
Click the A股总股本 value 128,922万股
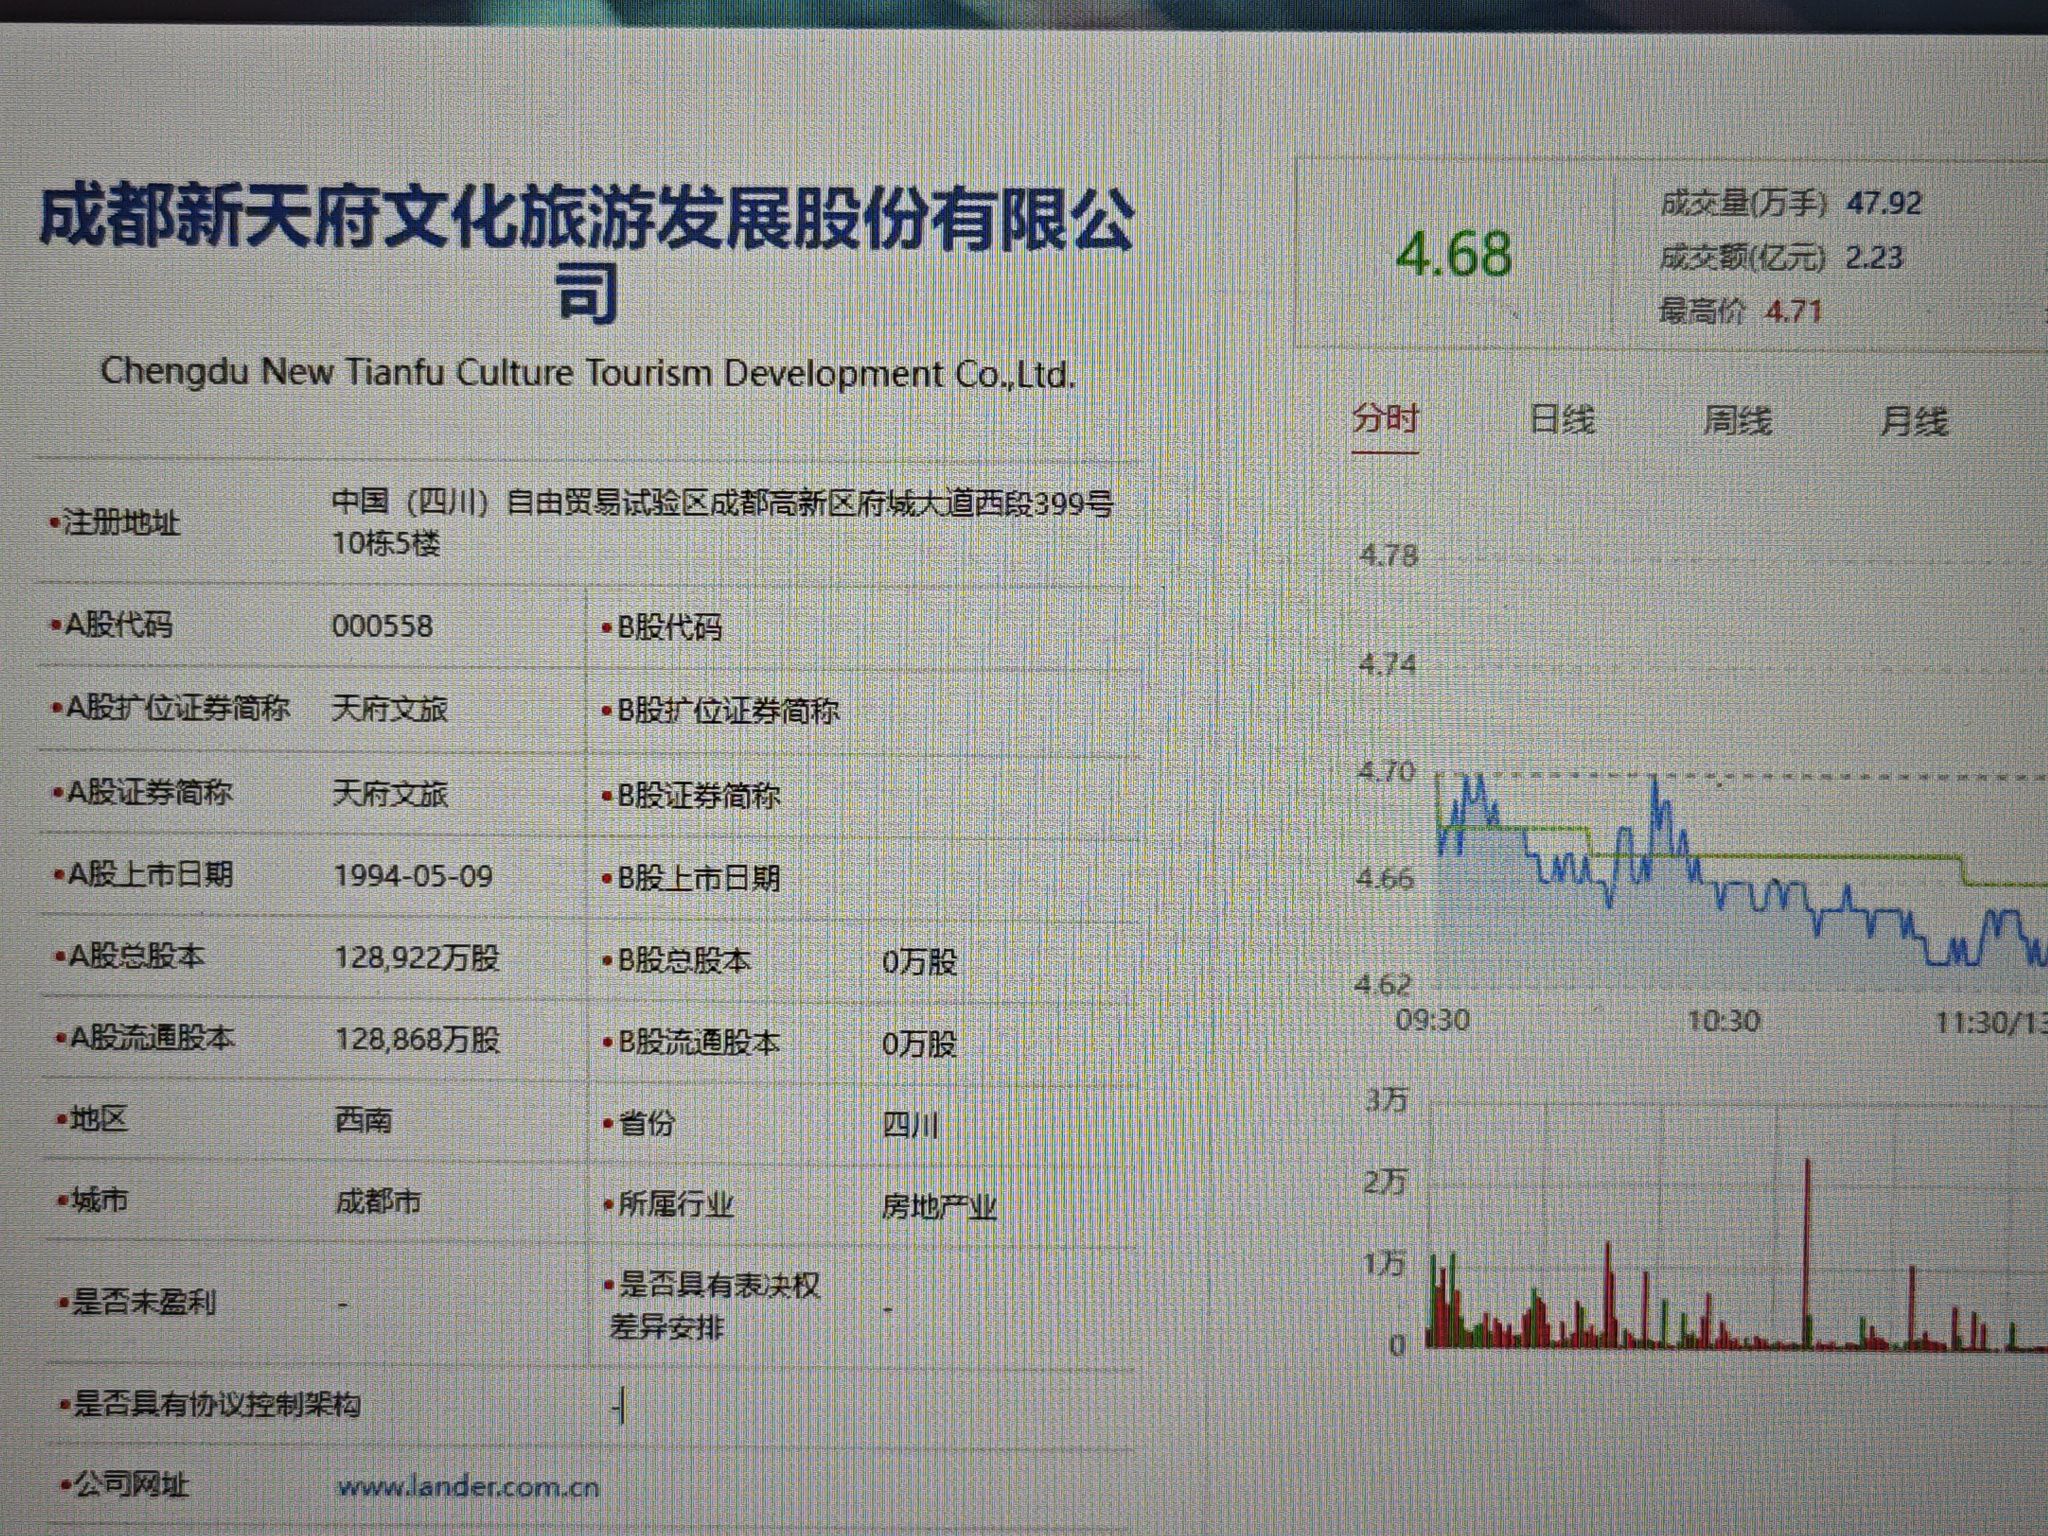(416, 958)
